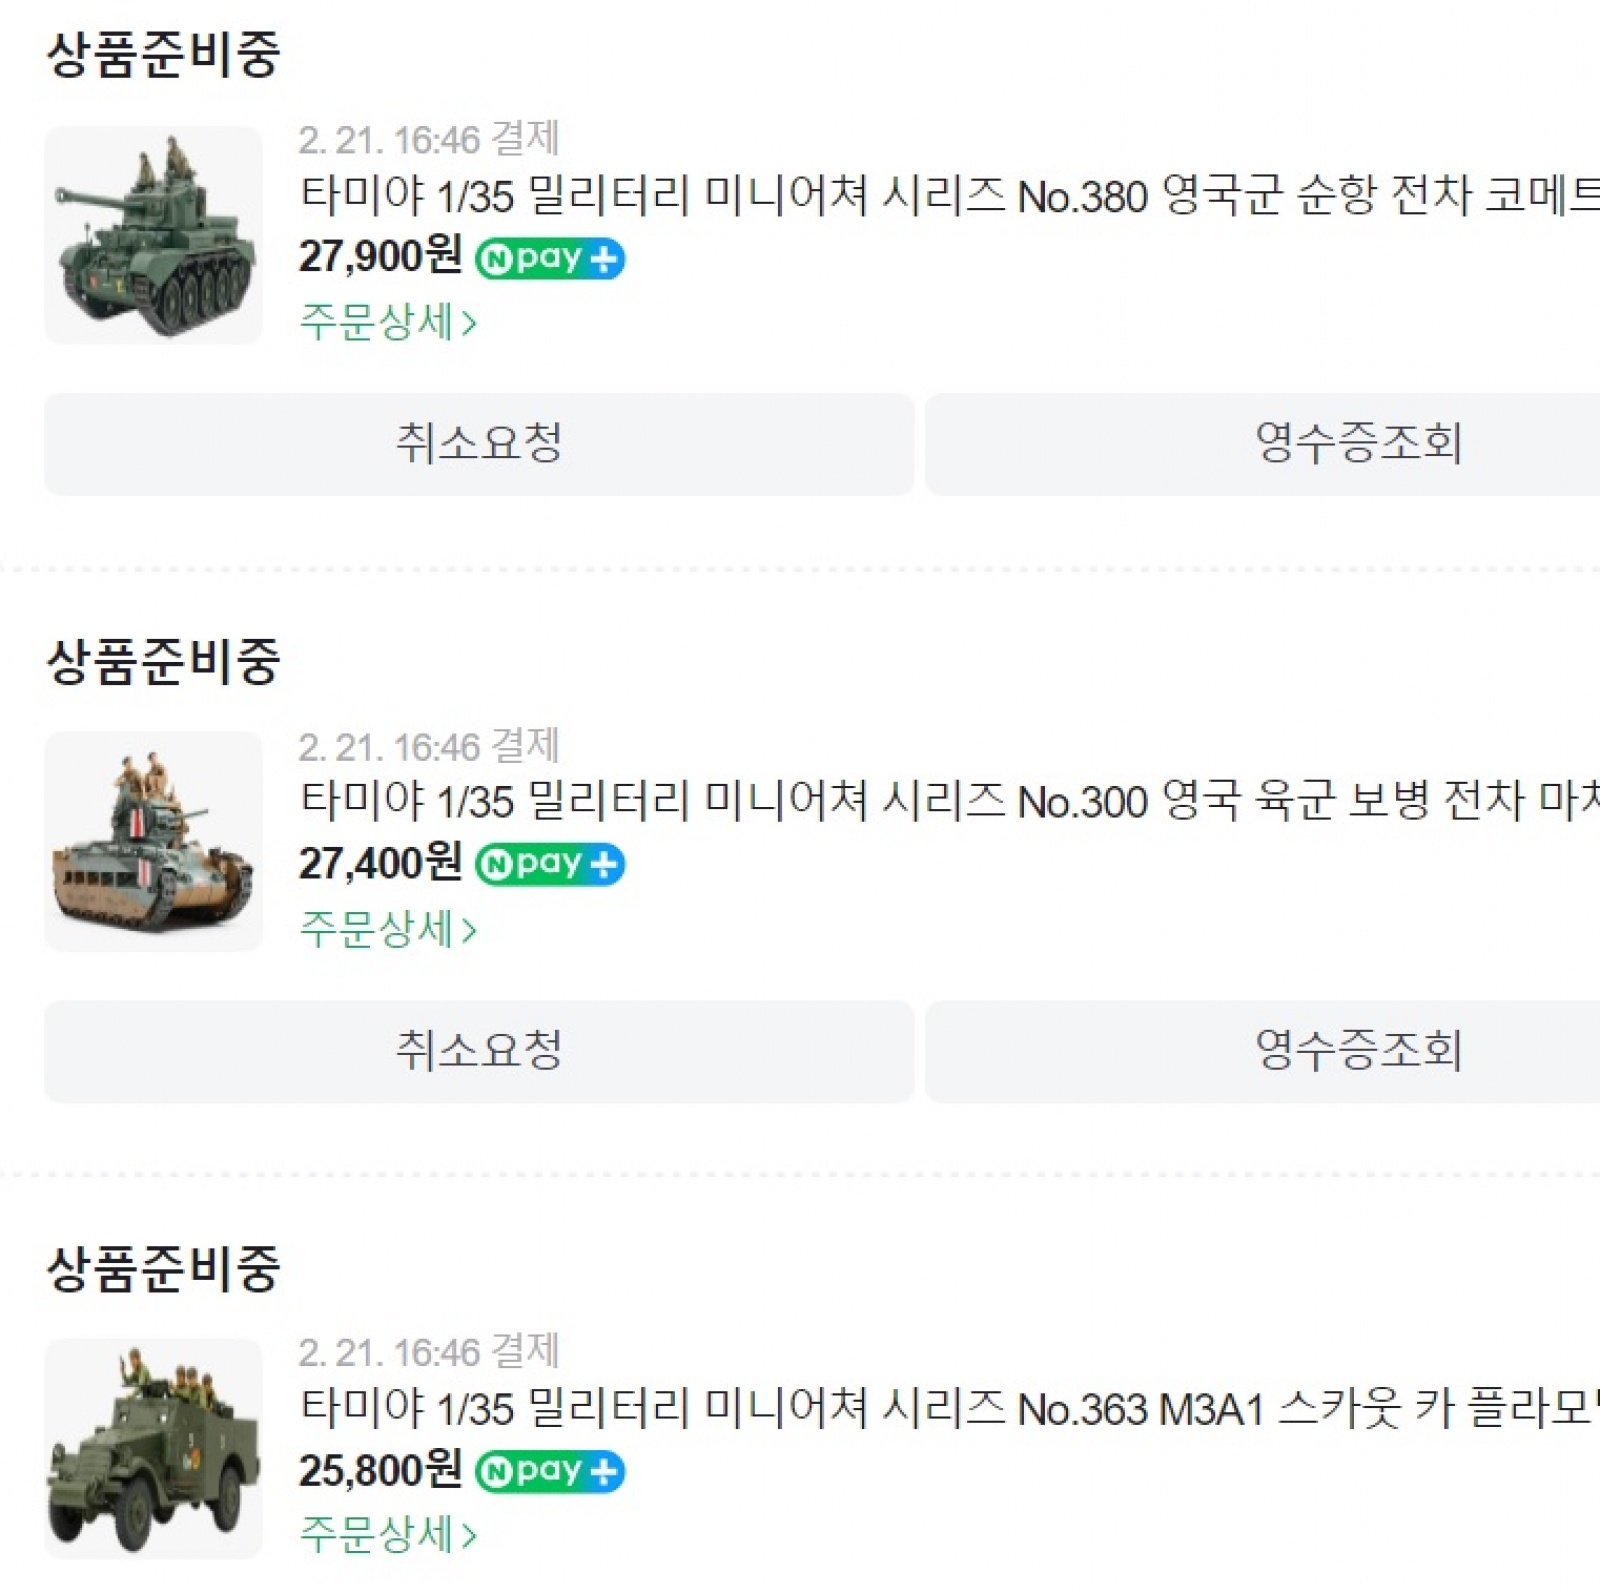Click the 27,900원 price text
Image resolution: width=1600 pixels, height=1593 pixels.
coord(380,257)
